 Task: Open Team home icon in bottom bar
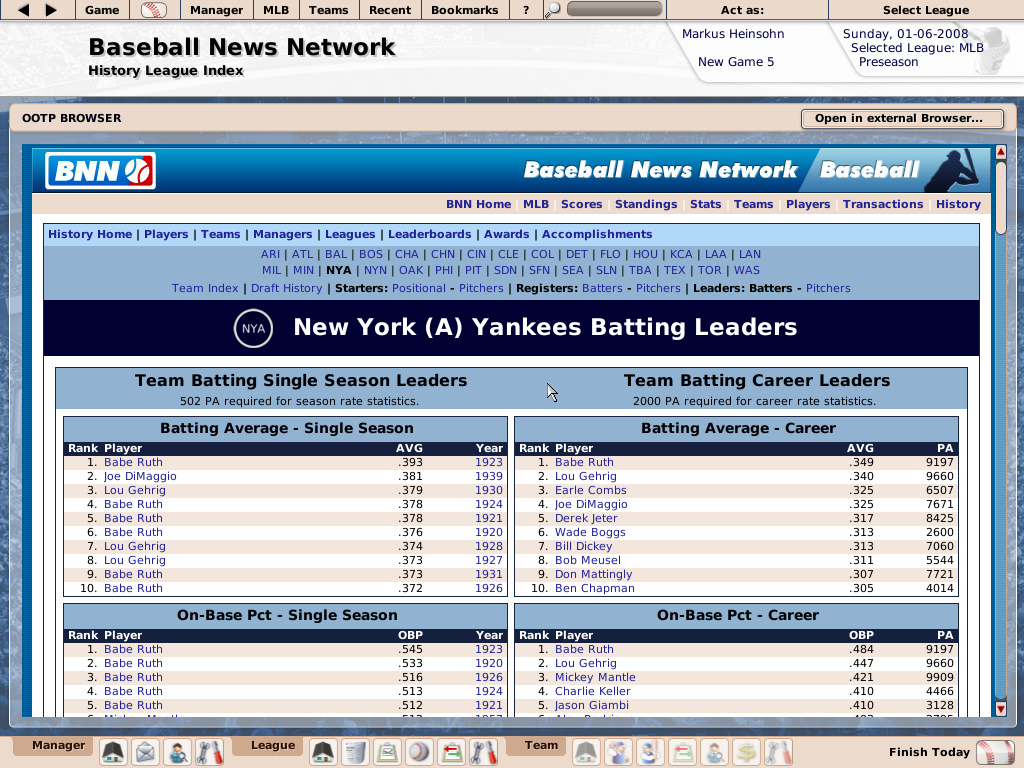click(586, 752)
